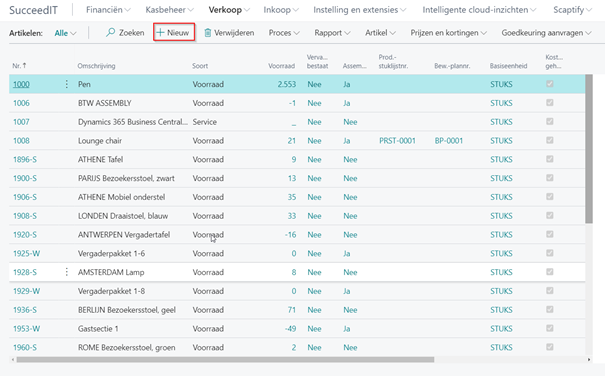605x376 pixels.
Task: Click the BP-0001 routing link
Action: tap(449, 141)
